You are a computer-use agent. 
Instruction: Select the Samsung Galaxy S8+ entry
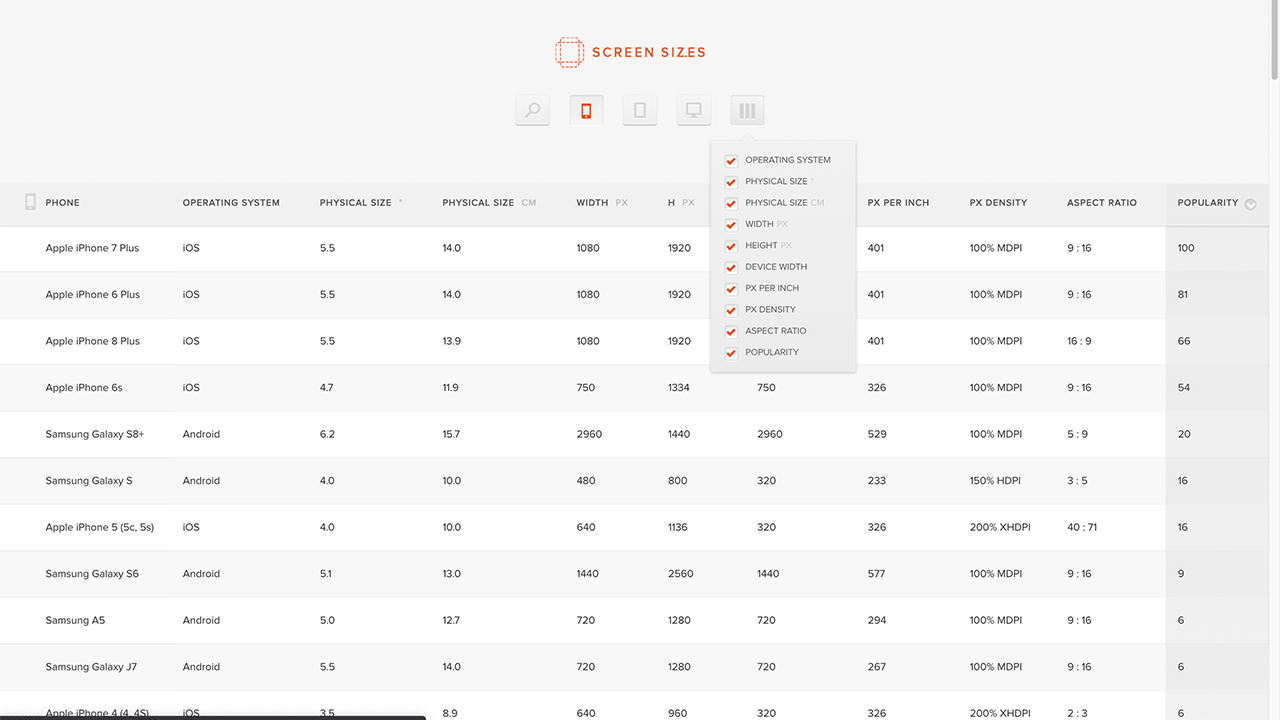pos(95,434)
